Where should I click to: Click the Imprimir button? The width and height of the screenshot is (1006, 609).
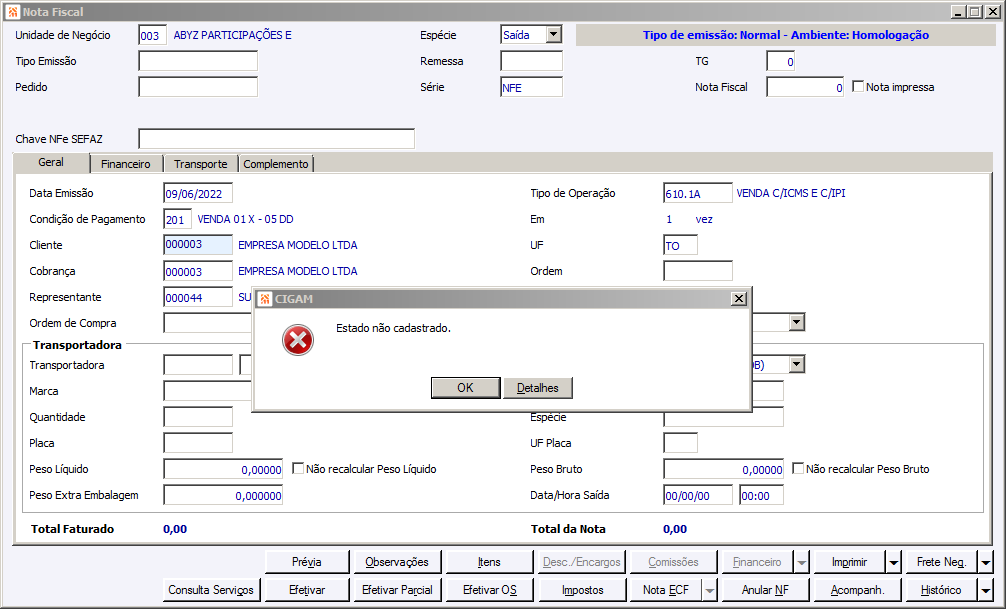(849, 562)
